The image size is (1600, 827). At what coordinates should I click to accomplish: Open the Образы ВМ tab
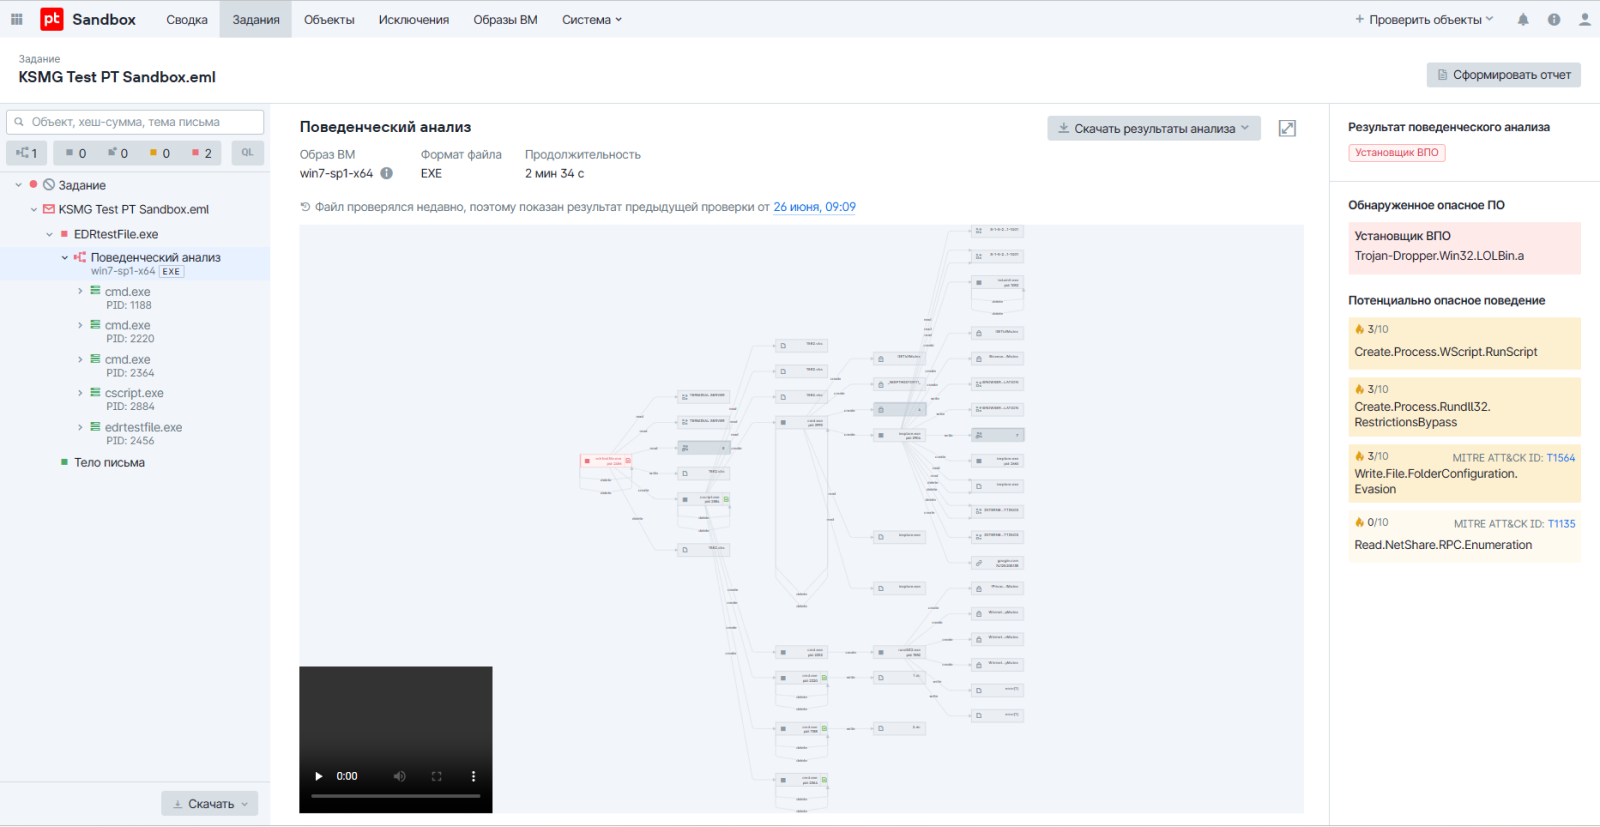pos(505,19)
